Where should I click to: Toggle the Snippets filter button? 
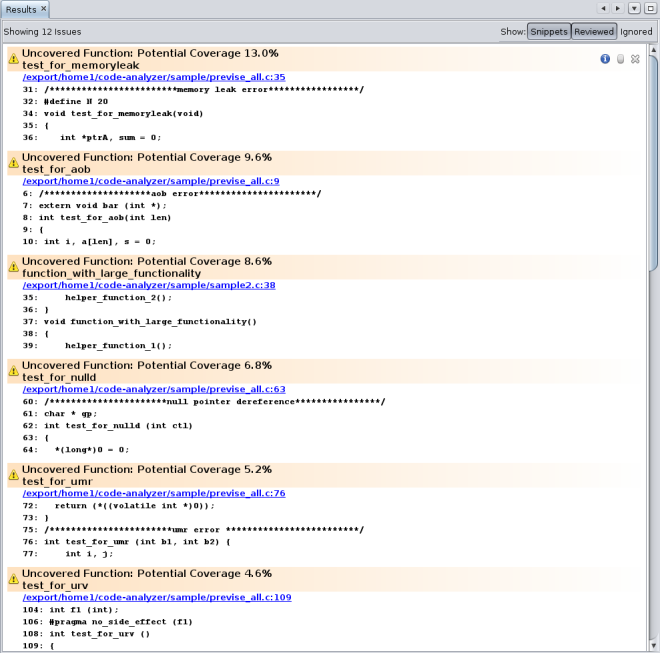tap(549, 32)
